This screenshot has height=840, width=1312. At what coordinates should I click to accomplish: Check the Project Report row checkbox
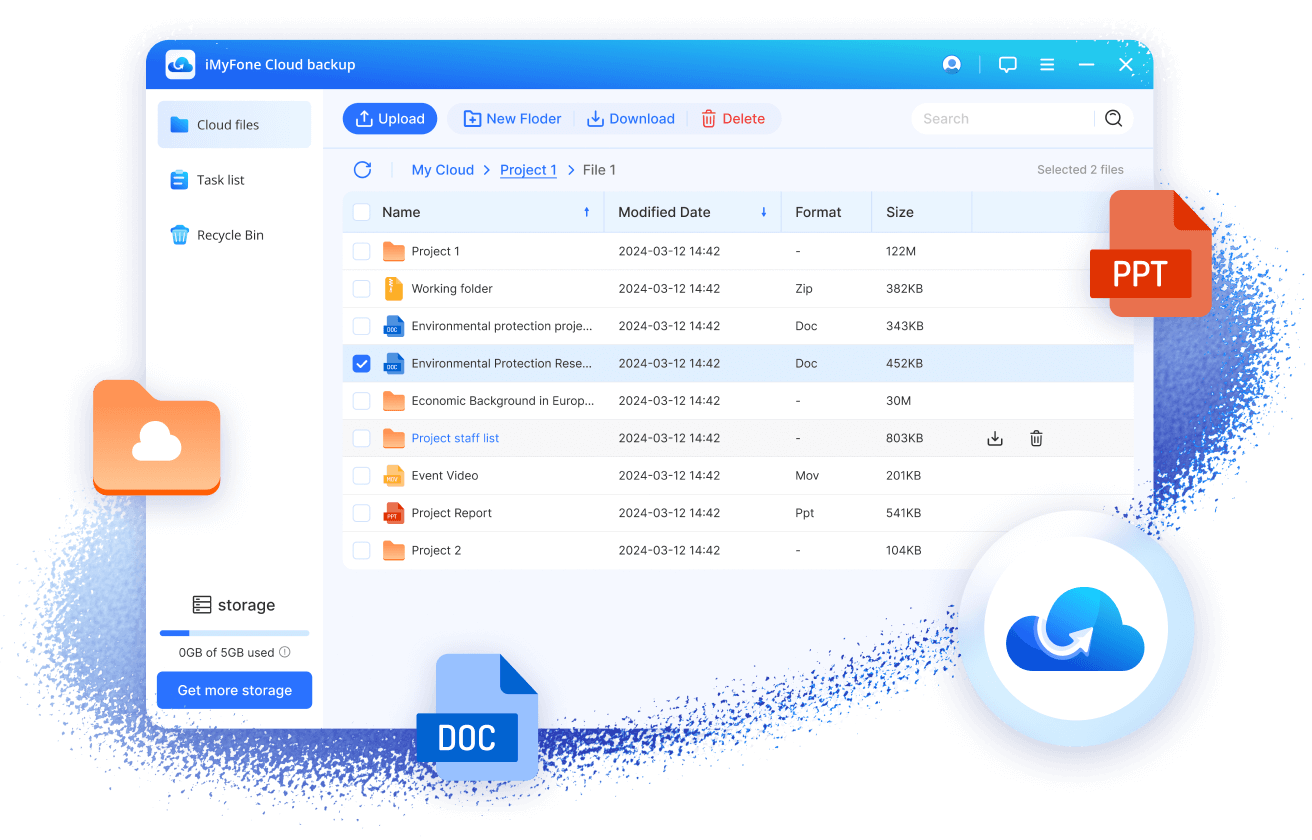(362, 513)
